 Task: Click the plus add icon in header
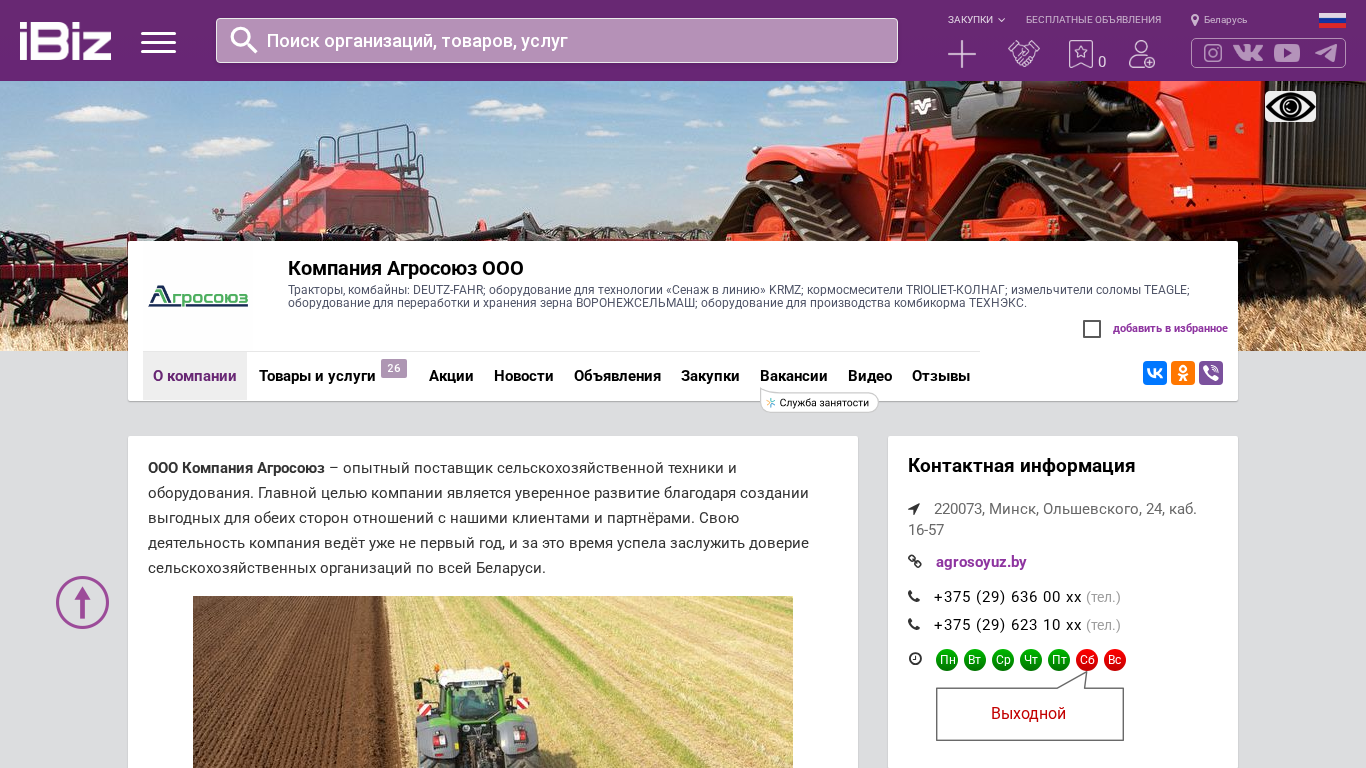[x=962, y=54]
